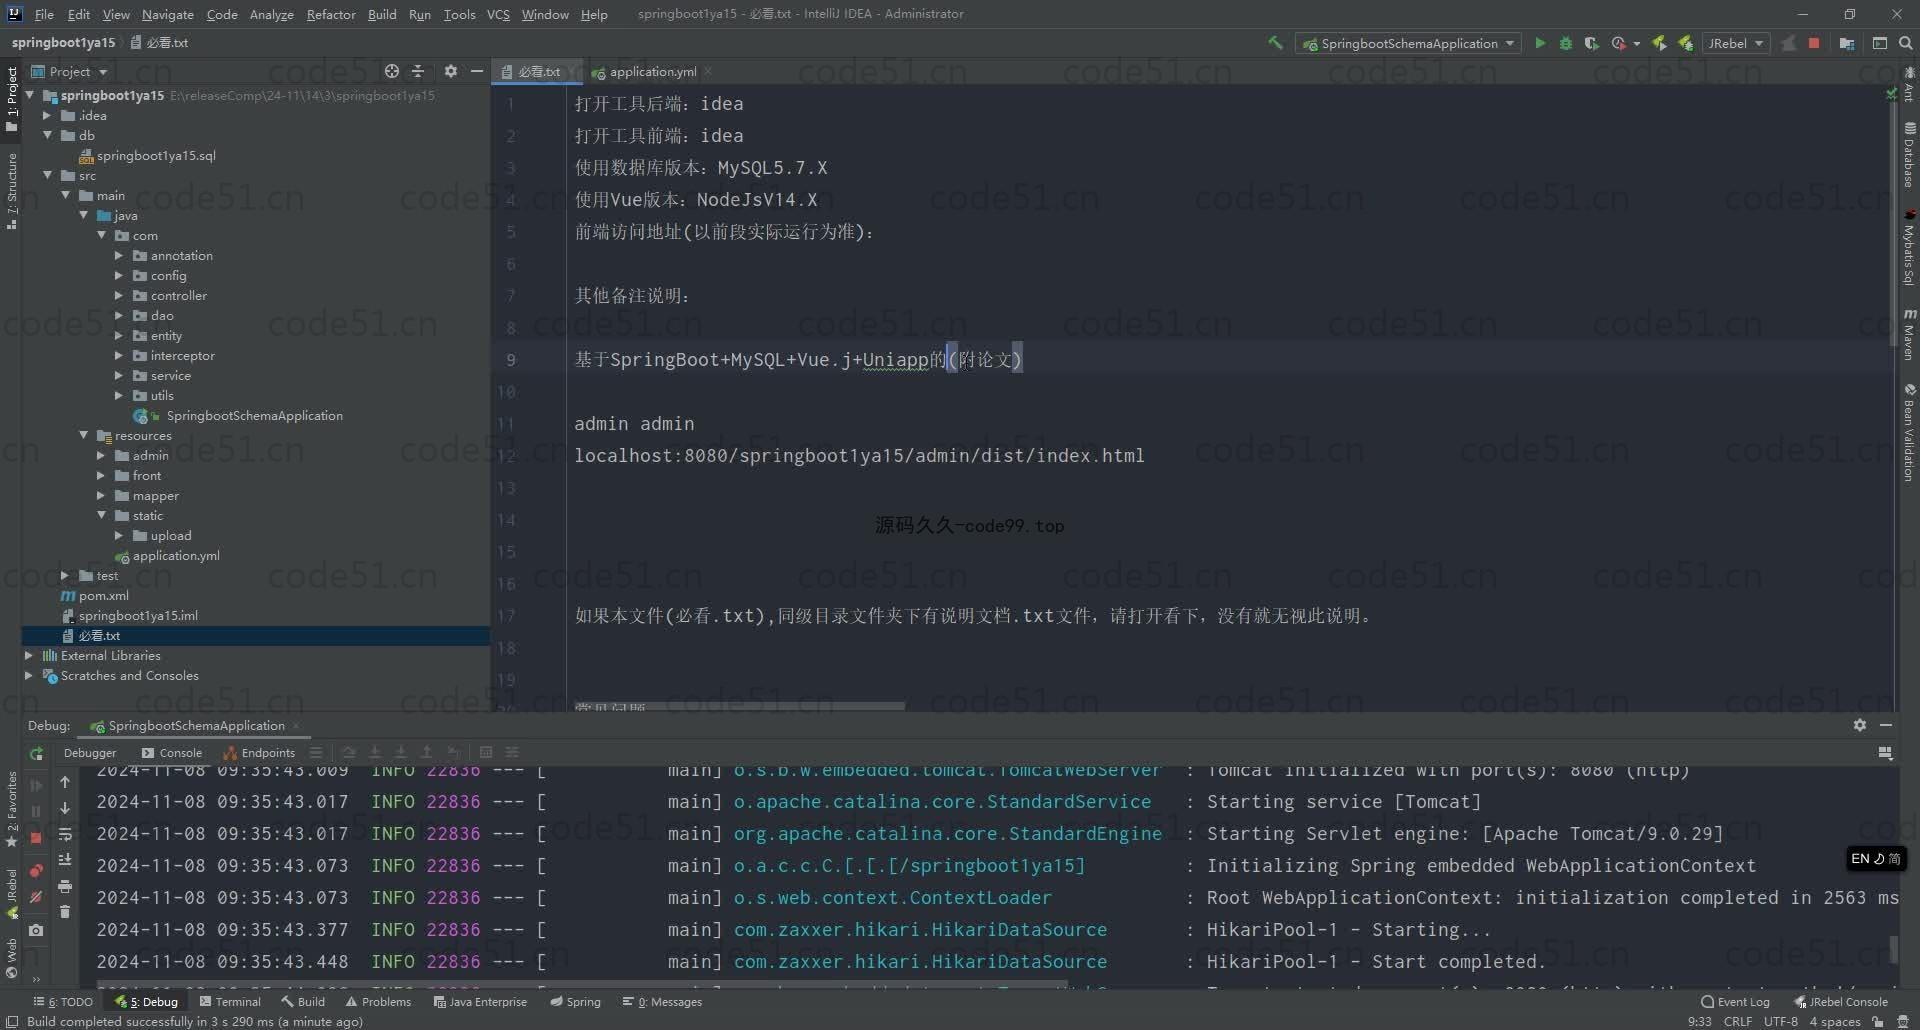Open JRebel Console
The width and height of the screenshot is (1920, 1030).
click(x=1841, y=1001)
